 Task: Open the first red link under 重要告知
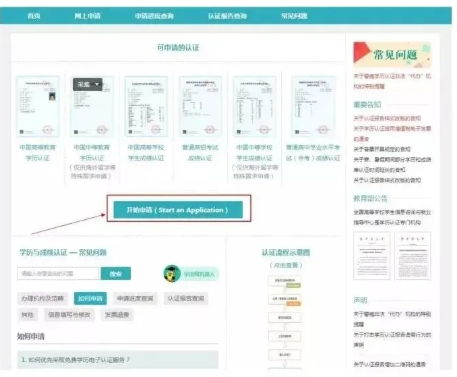[x=387, y=118]
